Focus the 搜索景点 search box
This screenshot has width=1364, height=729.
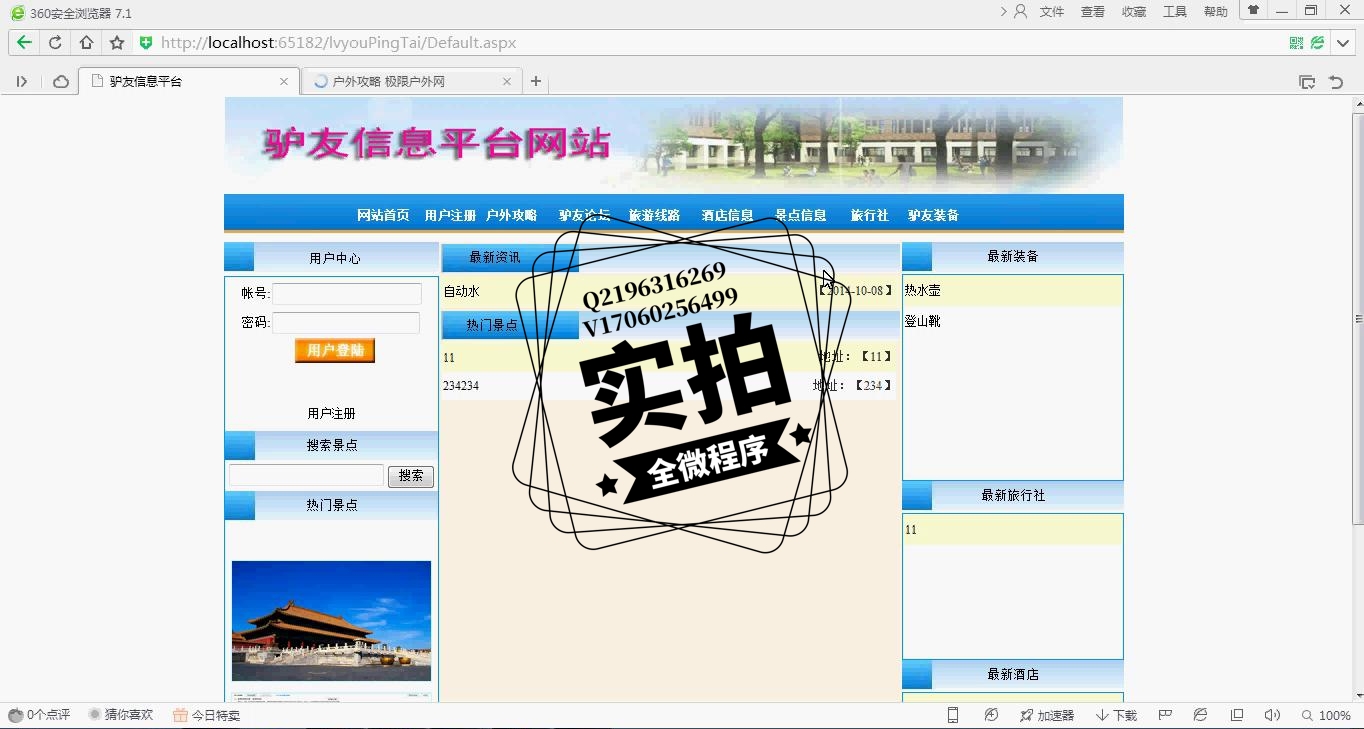coord(306,475)
